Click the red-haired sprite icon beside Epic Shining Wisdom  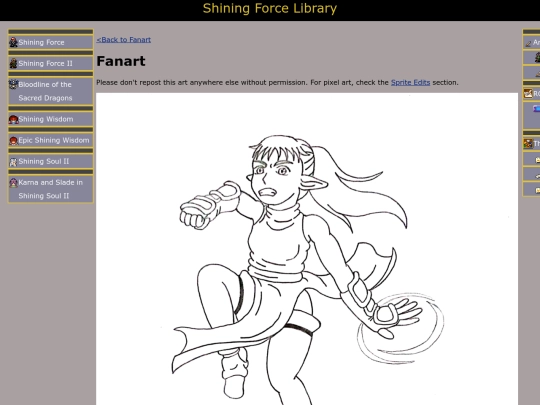(x=13, y=141)
